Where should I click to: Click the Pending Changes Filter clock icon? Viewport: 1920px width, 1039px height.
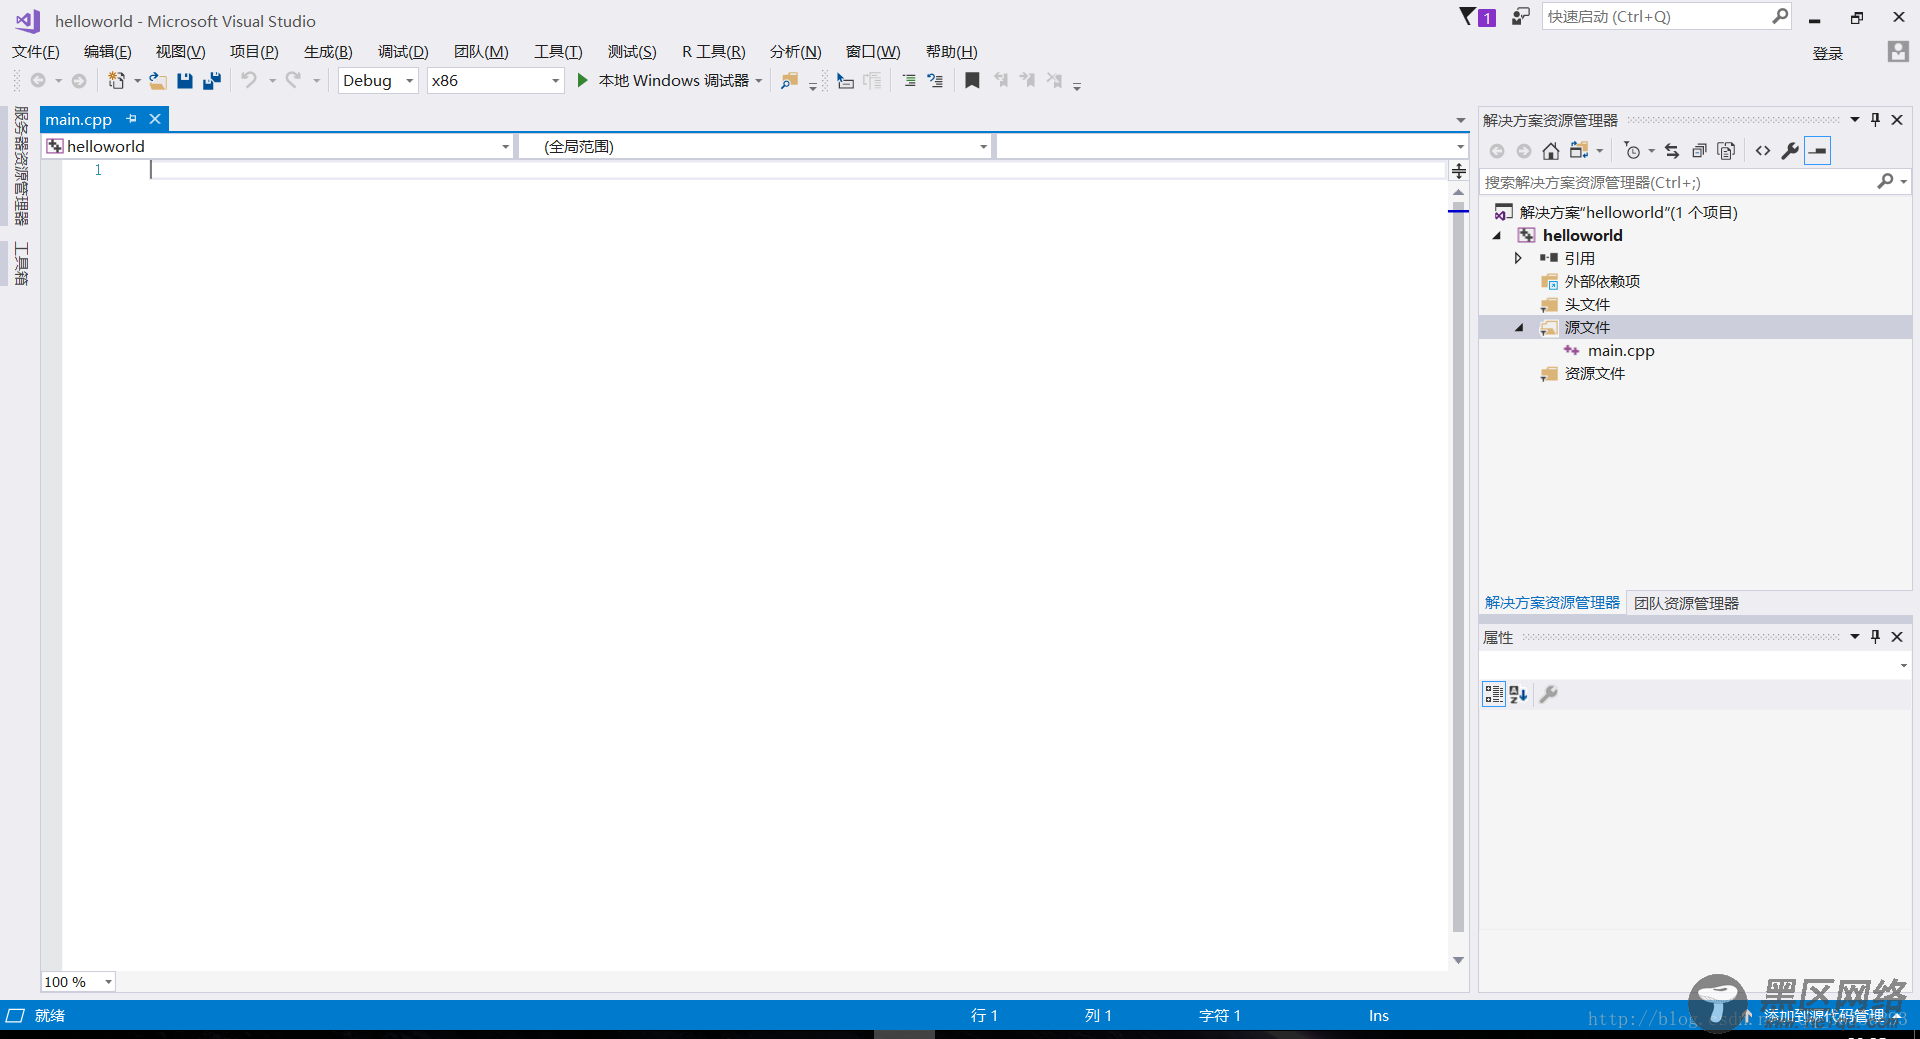pyautogui.click(x=1633, y=151)
